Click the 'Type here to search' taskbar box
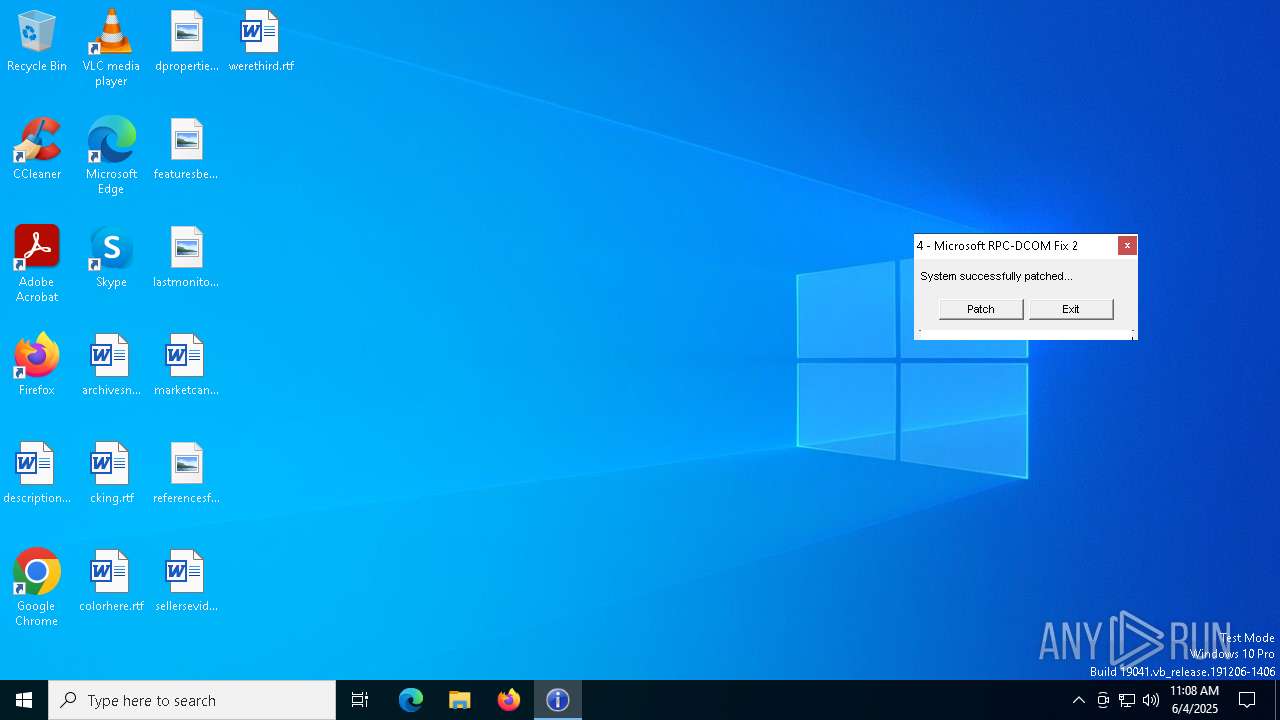The height and width of the screenshot is (720, 1280). [192, 700]
